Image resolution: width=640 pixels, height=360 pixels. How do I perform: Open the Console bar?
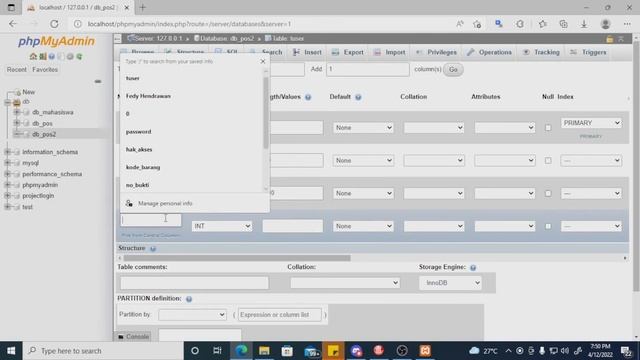(133, 337)
